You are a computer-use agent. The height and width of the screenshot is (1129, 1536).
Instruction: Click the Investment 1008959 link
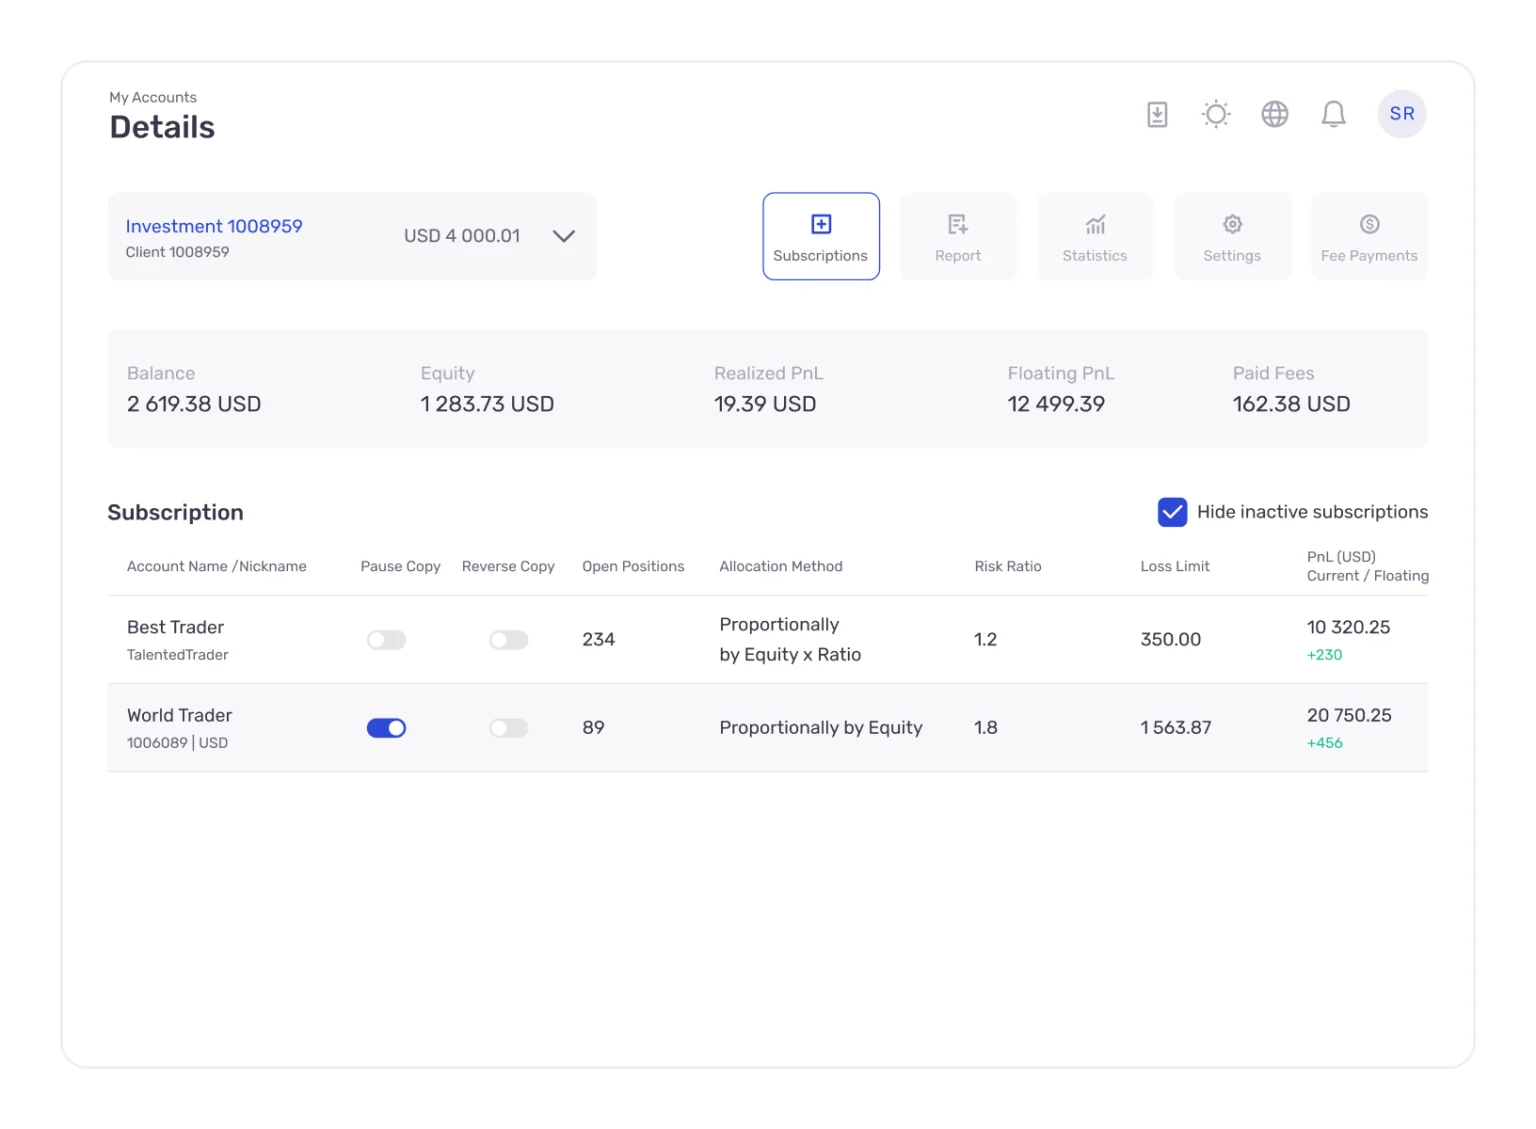pyautogui.click(x=214, y=226)
